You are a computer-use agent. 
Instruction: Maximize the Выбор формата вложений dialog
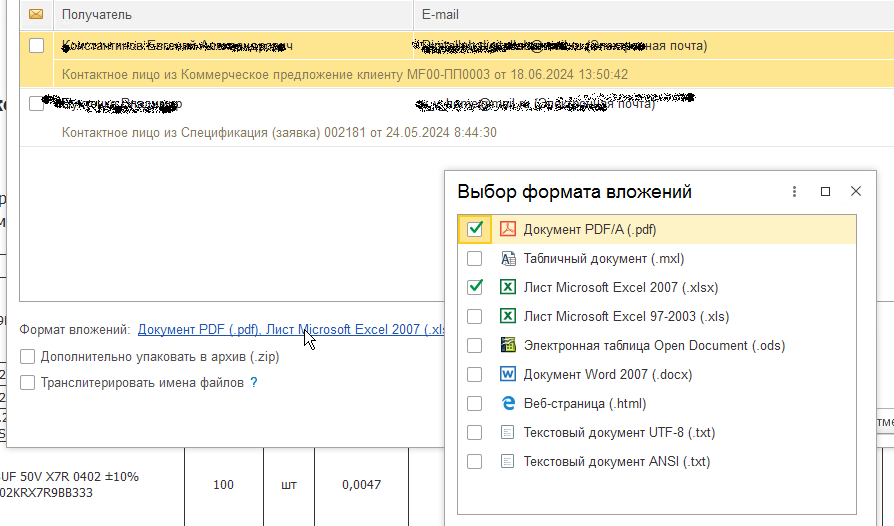click(x=825, y=192)
